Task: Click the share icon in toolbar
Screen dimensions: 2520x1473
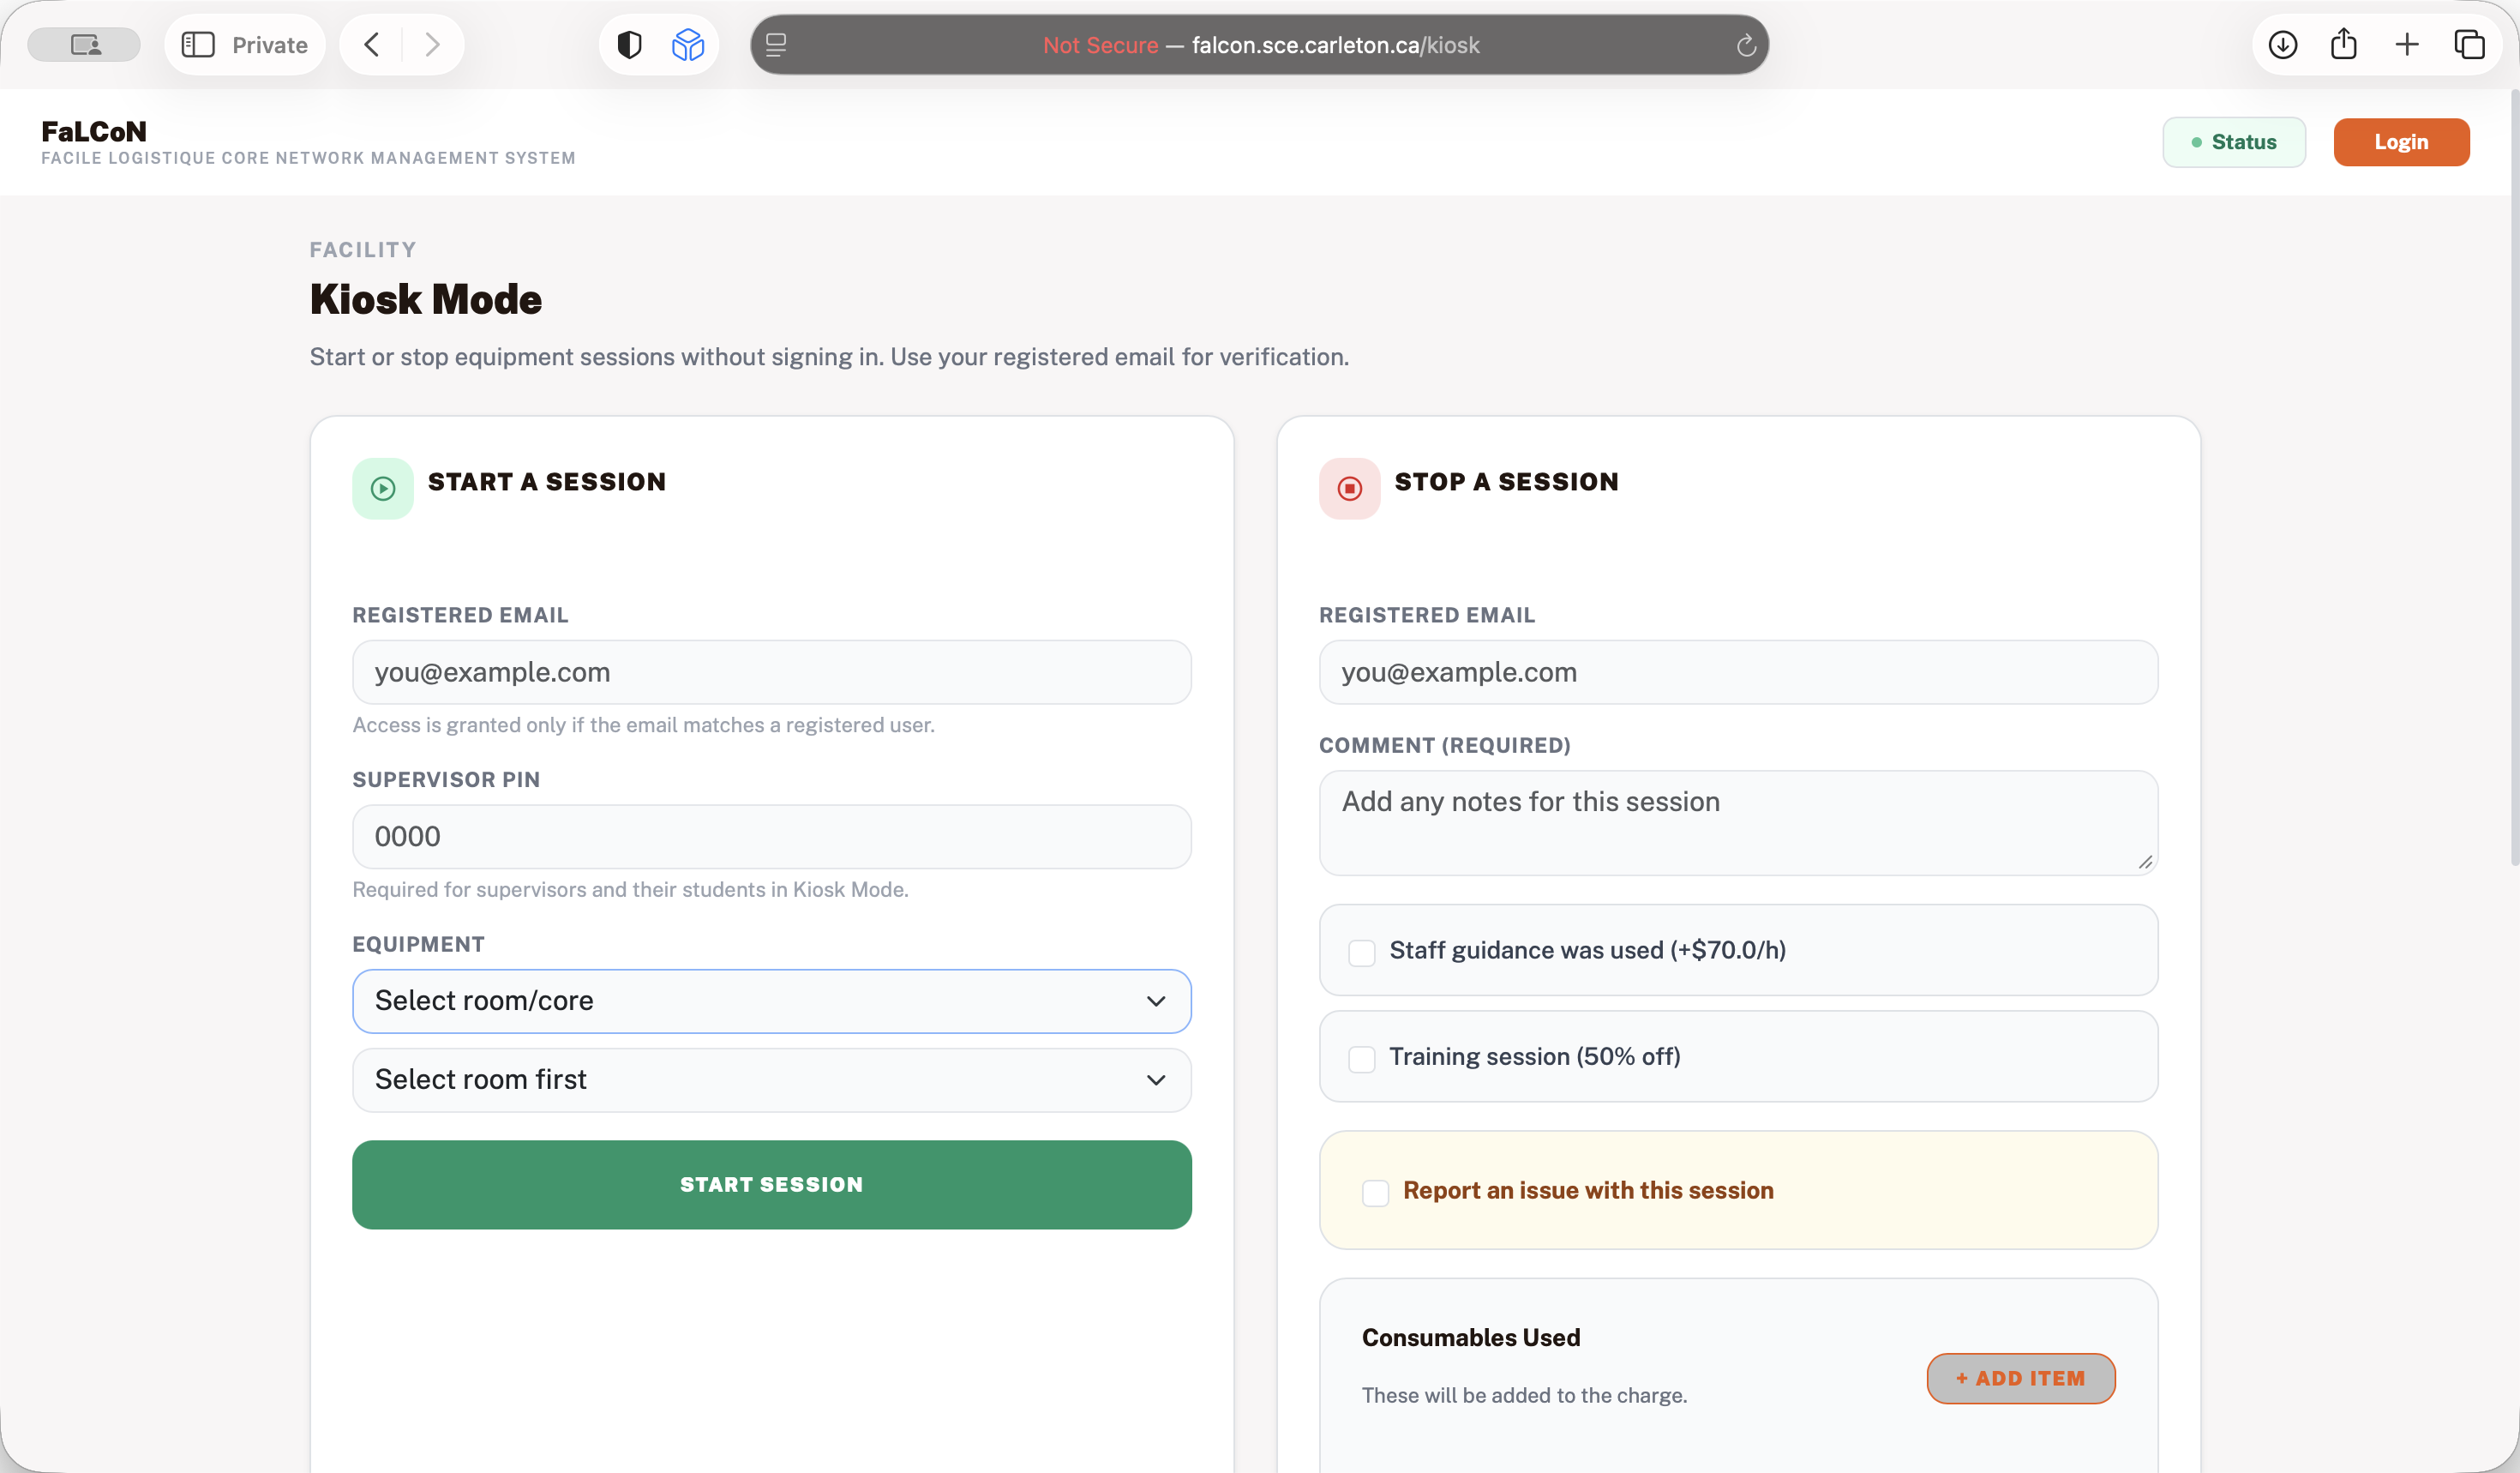Action: tap(2344, 45)
